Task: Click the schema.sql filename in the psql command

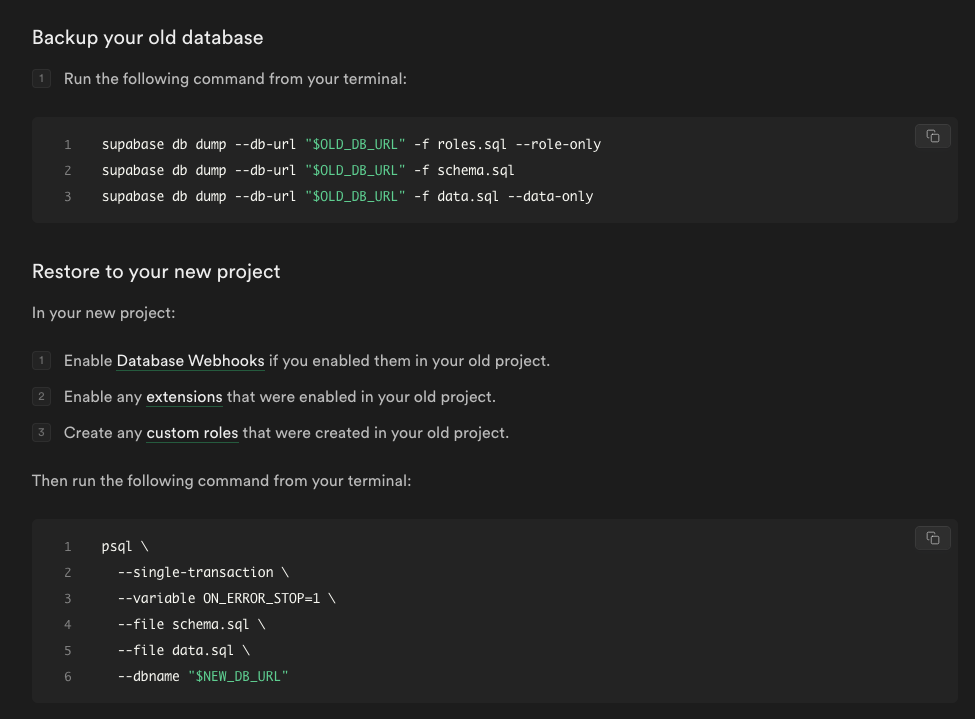Action: (210, 624)
